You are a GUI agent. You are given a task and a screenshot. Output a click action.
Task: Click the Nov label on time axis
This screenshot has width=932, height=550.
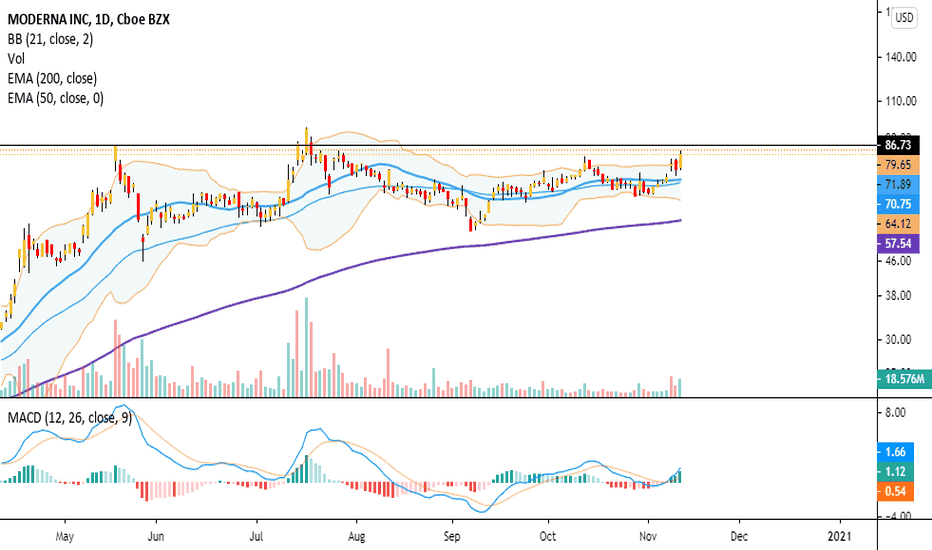coord(648,536)
